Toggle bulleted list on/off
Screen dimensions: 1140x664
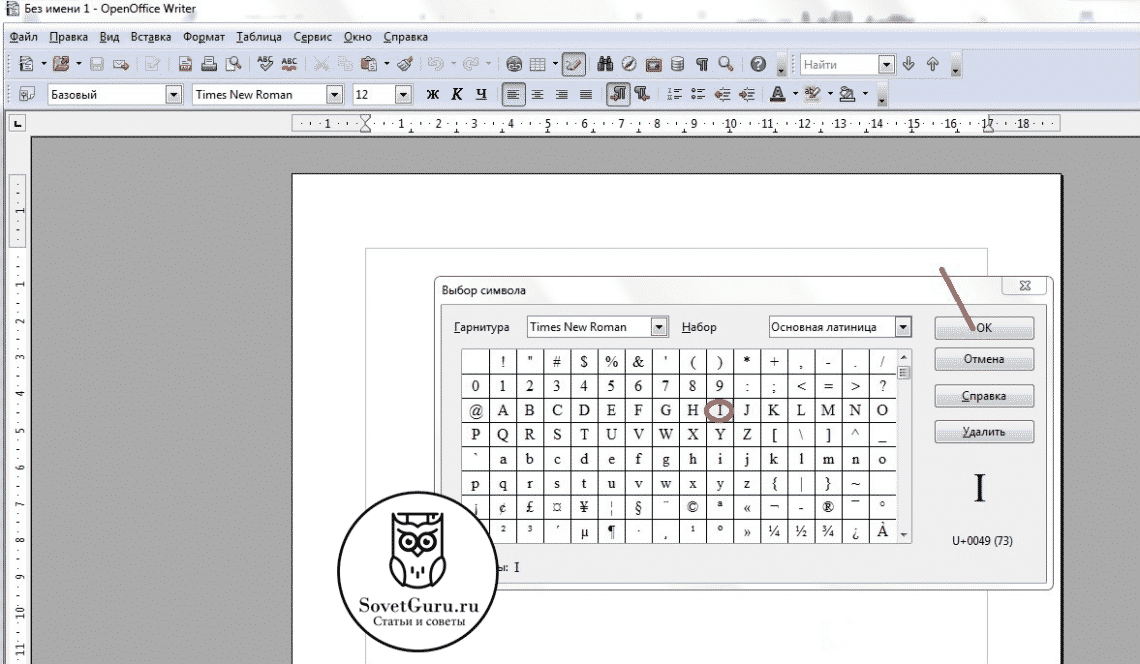pyautogui.click(x=699, y=95)
